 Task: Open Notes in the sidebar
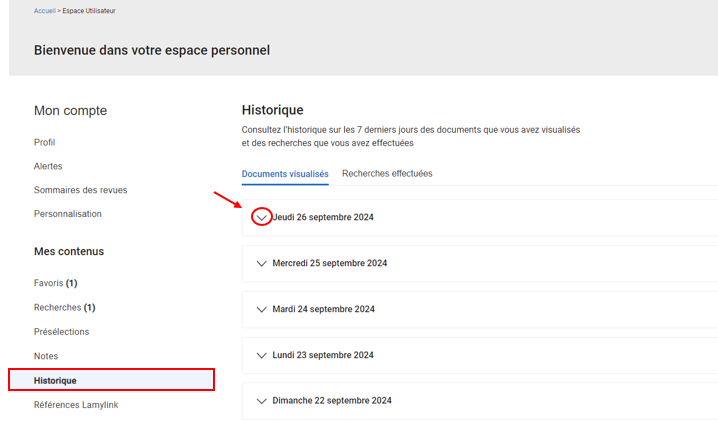tap(46, 356)
